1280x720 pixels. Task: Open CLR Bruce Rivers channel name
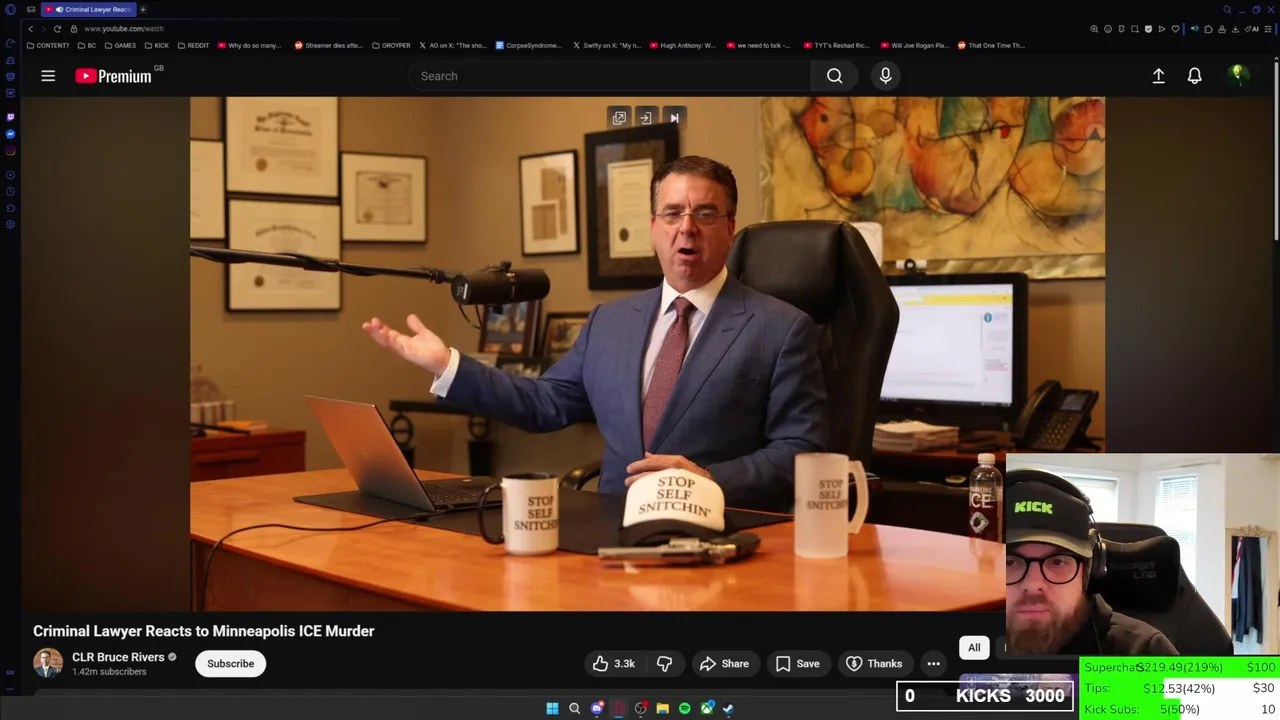(118, 657)
